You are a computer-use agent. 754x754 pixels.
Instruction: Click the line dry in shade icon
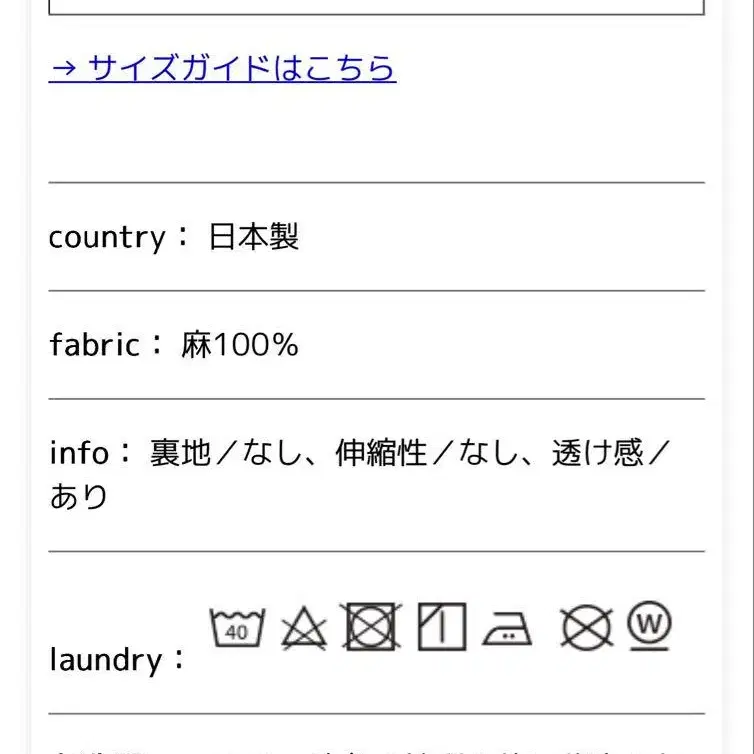point(442,627)
